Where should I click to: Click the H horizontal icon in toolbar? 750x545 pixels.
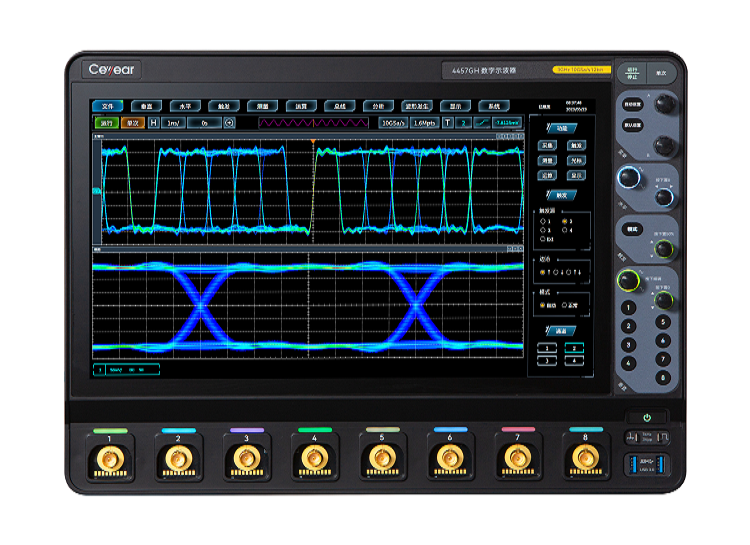click(x=154, y=122)
